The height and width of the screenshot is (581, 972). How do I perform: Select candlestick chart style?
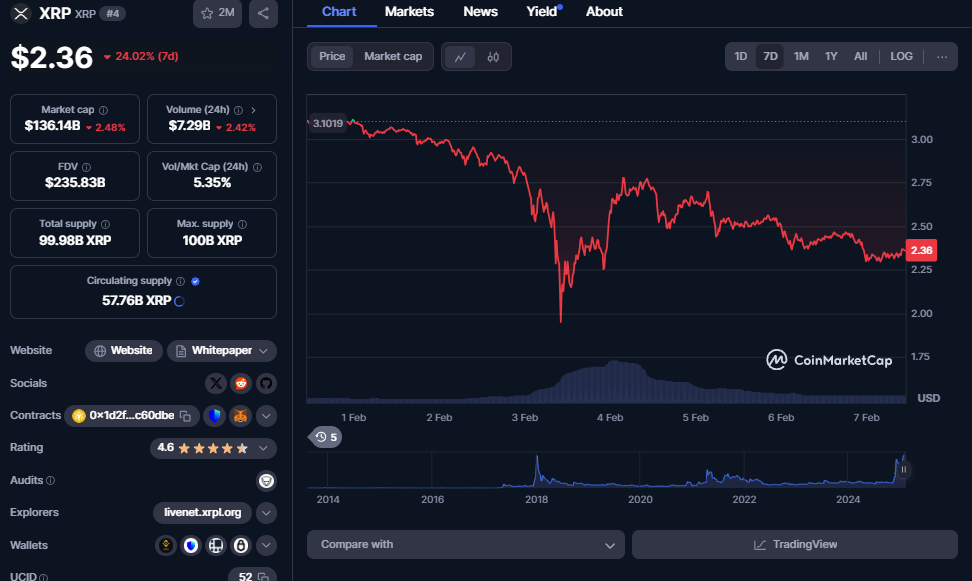pyautogui.click(x=493, y=57)
